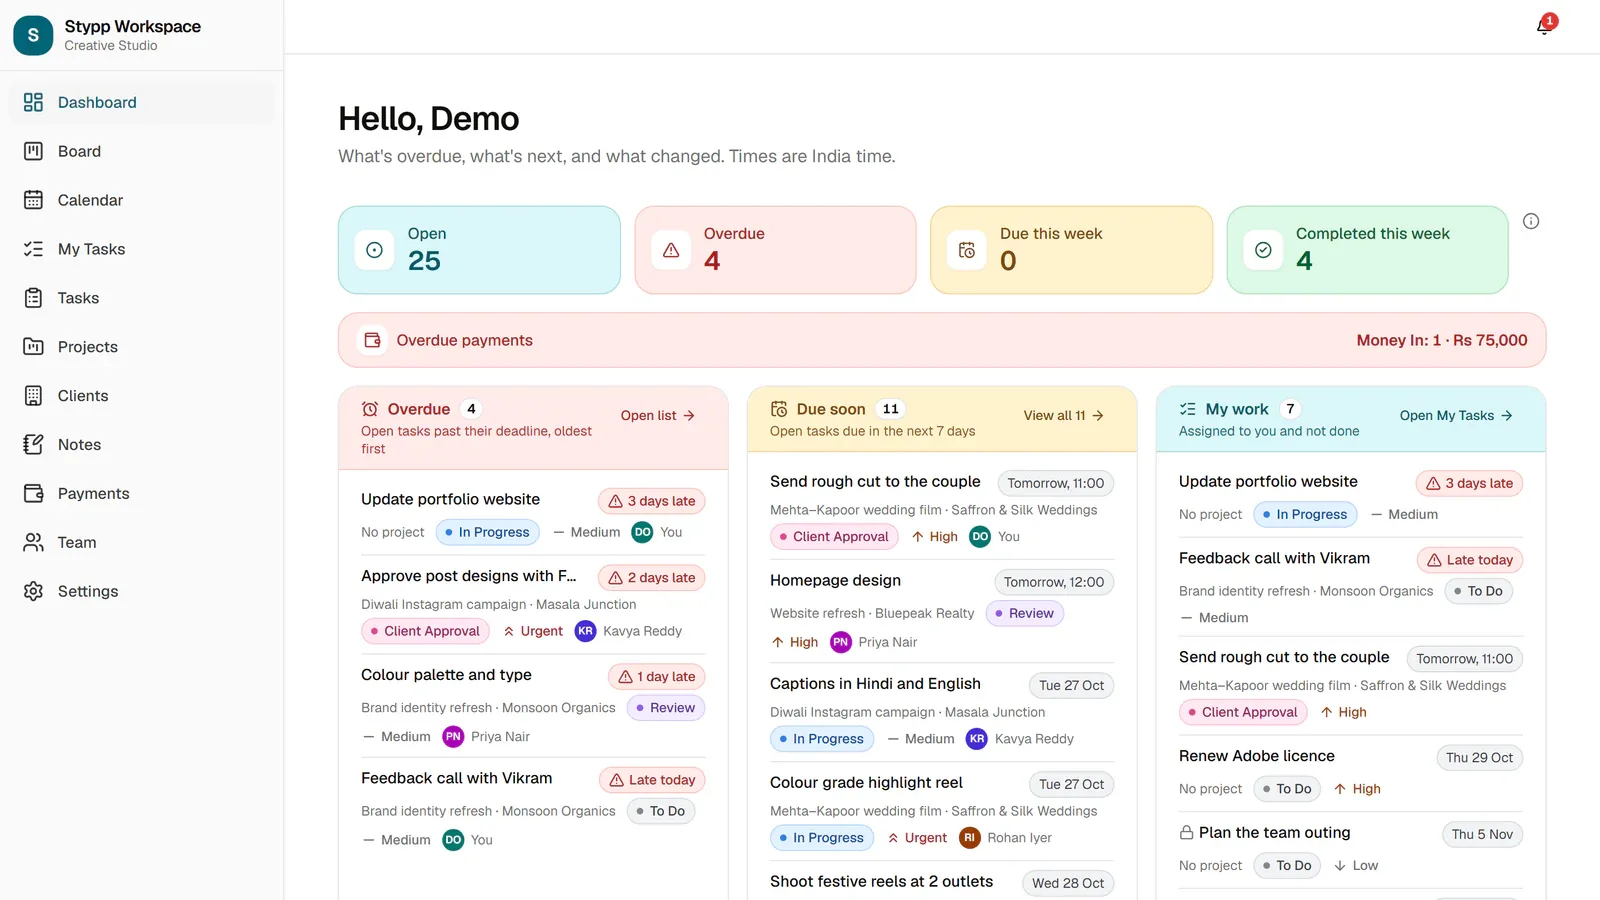Click the Due this week calendar icon

point(967,250)
